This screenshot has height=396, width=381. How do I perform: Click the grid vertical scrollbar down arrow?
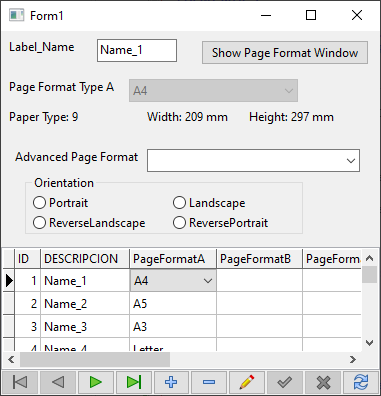pos(369,343)
